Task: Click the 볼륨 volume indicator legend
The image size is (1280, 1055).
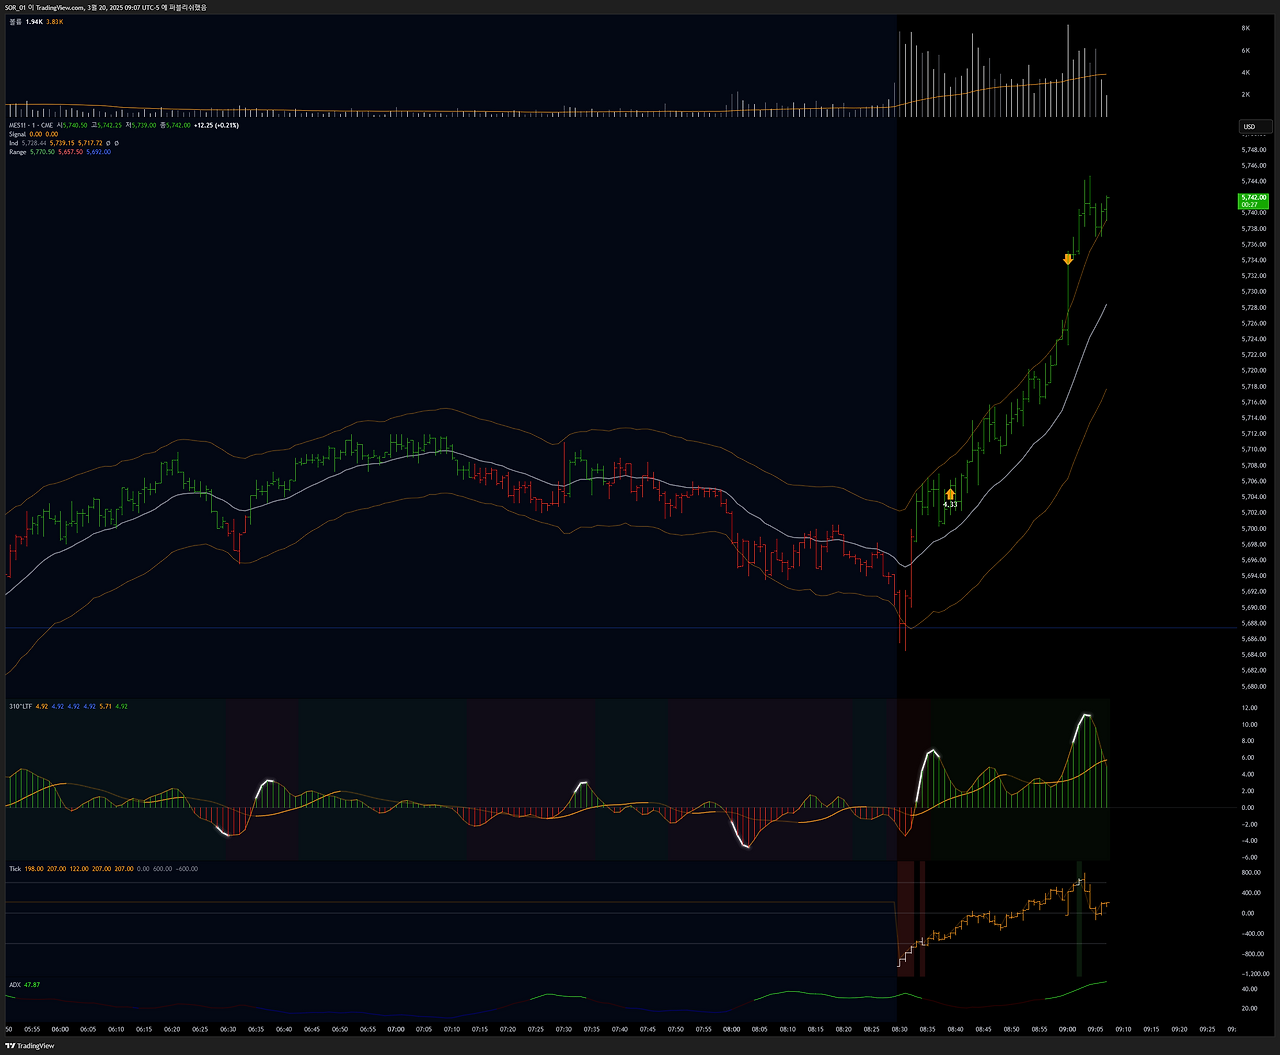Action: [14, 21]
